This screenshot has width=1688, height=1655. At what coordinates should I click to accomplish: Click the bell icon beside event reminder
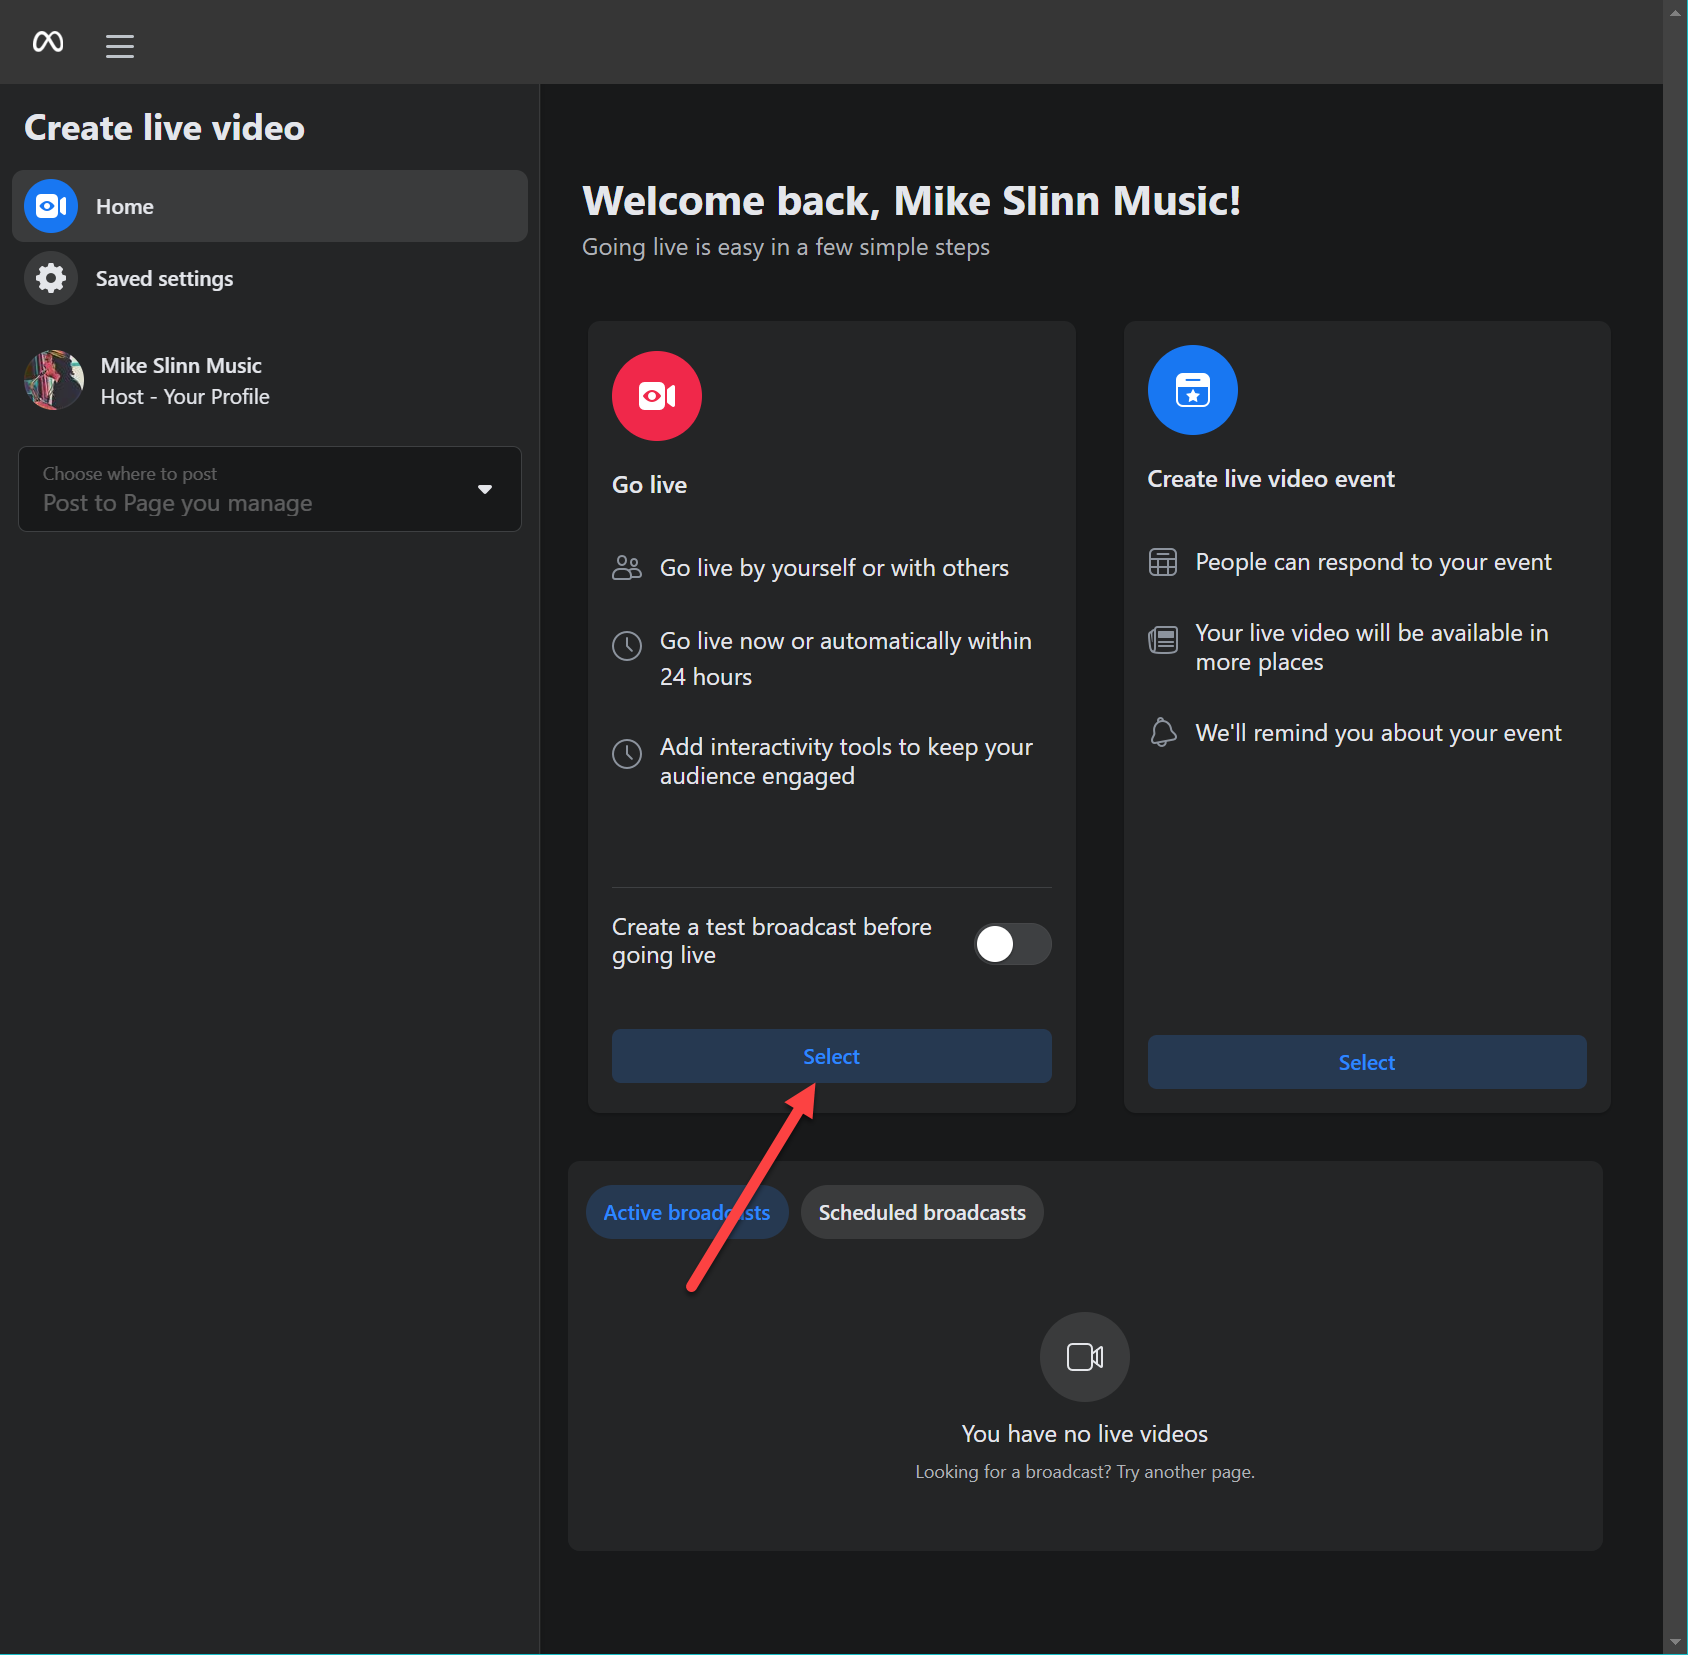[1163, 733]
